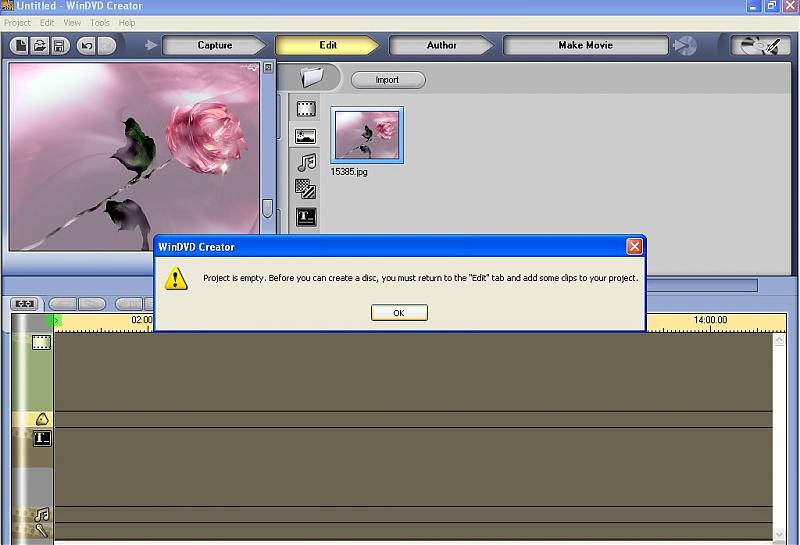Viewport: 800px width, 545px height.
Task: Click the title track T icon
Action: [x=42, y=438]
